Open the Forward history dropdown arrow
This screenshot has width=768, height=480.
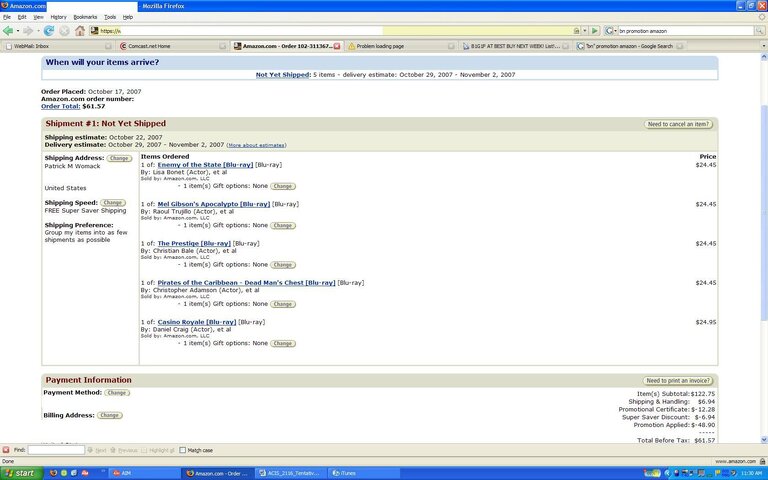38,31
